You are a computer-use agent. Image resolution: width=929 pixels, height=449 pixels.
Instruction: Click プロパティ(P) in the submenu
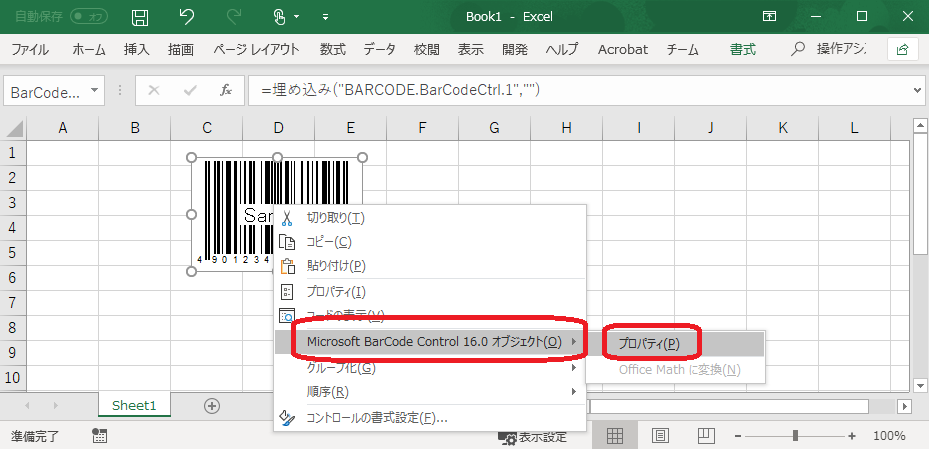[649, 344]
